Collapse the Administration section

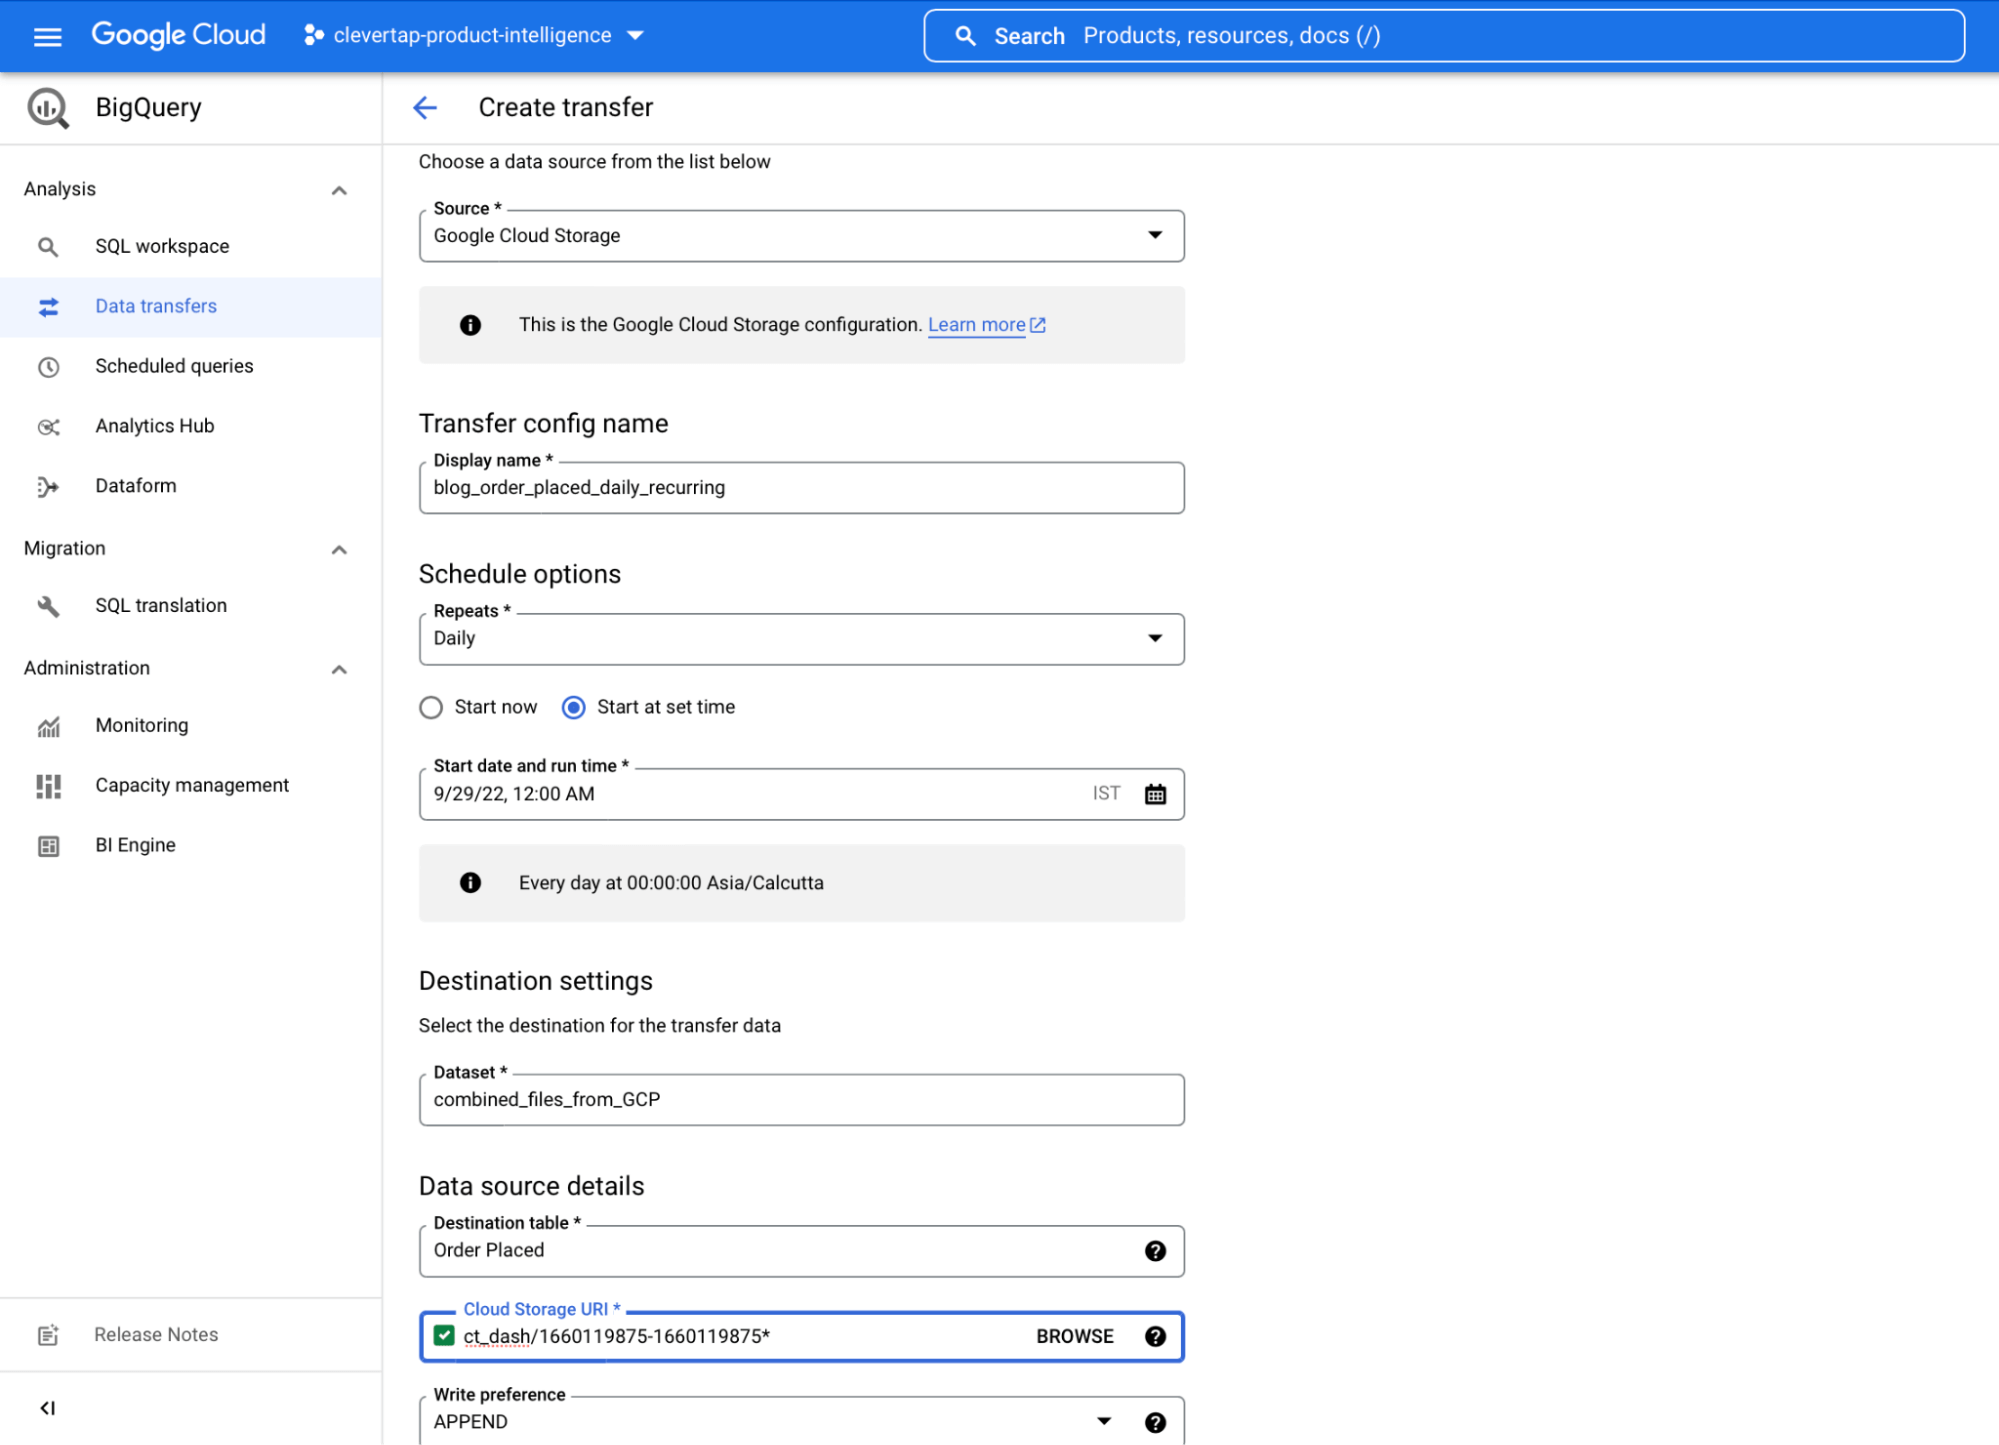pos(339,669)
